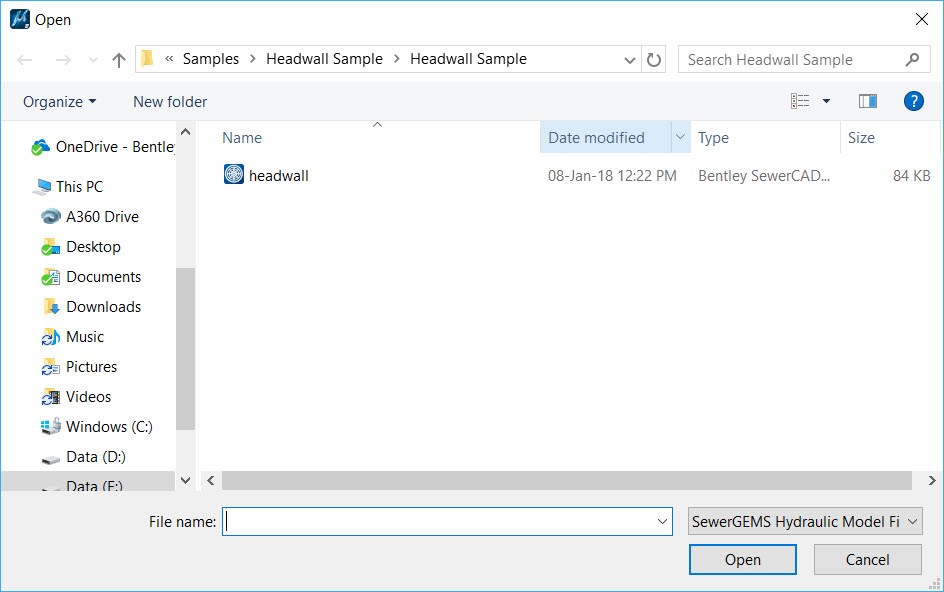
Task: Click the Open button
Action: point(742,560)
